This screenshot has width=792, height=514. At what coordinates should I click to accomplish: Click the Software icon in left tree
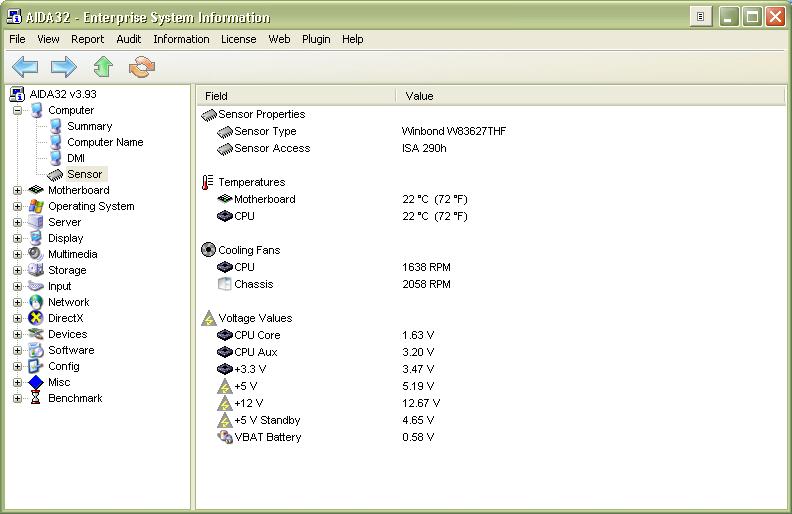tap(36, 350)
